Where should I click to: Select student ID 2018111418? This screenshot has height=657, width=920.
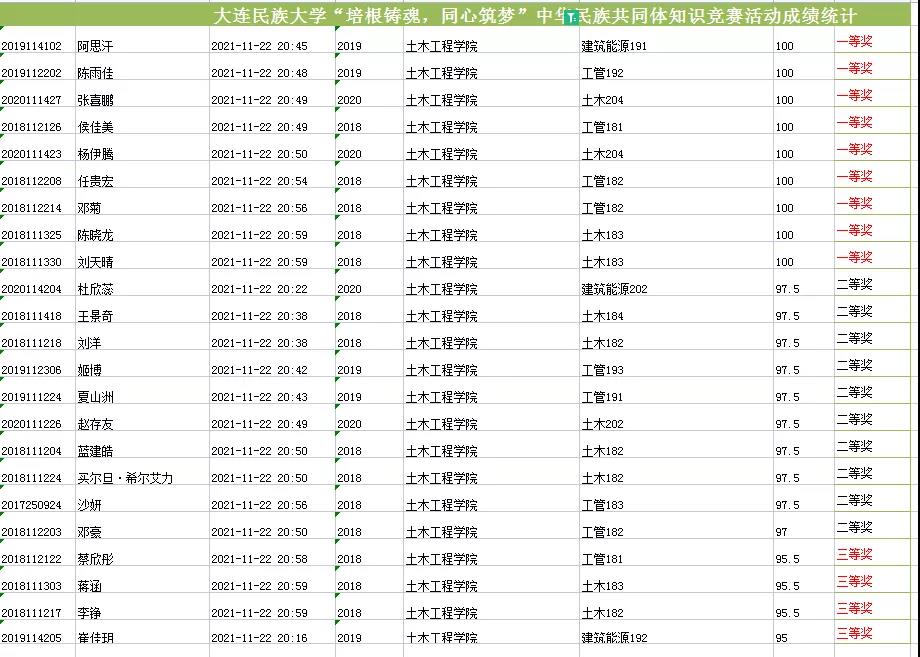(x=31, y=316)
